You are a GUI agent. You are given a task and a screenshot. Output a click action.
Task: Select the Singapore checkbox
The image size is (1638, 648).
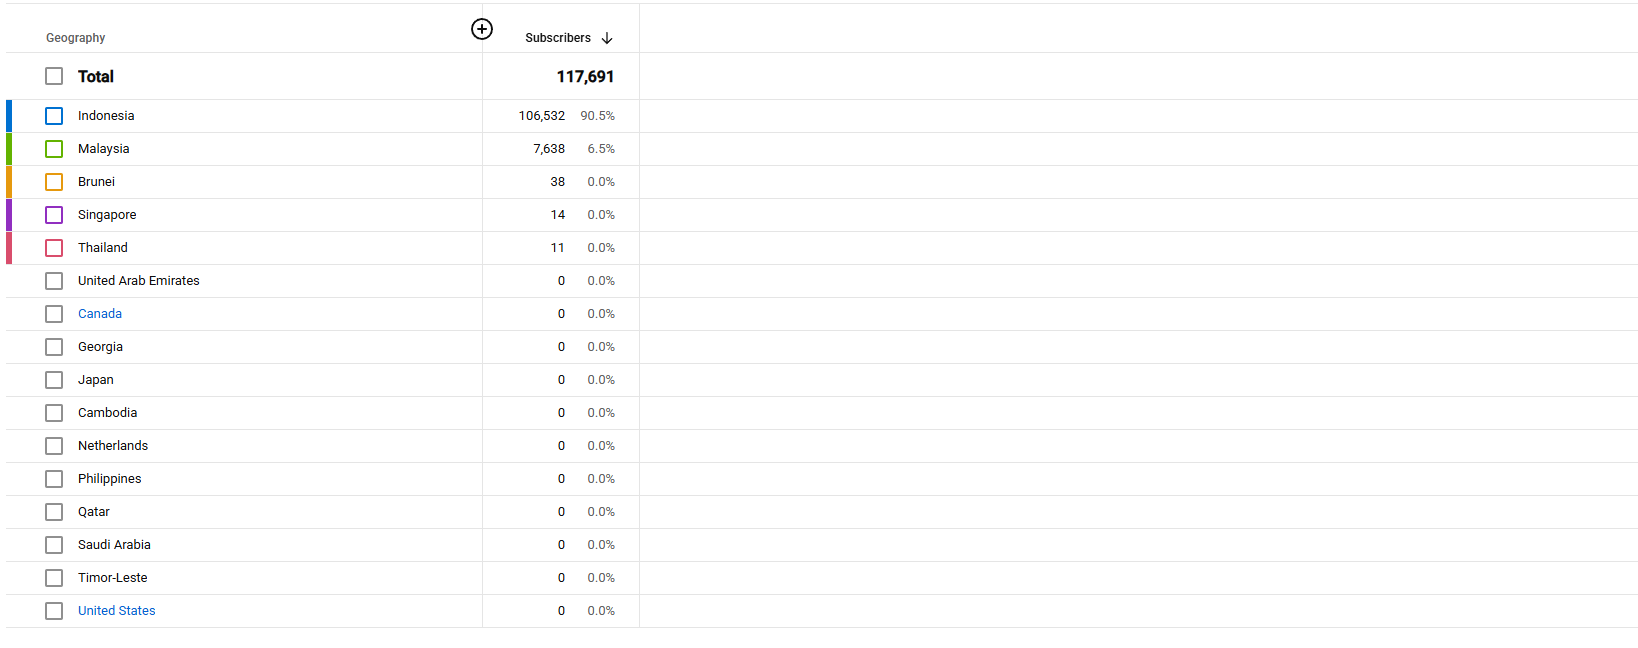54,215
